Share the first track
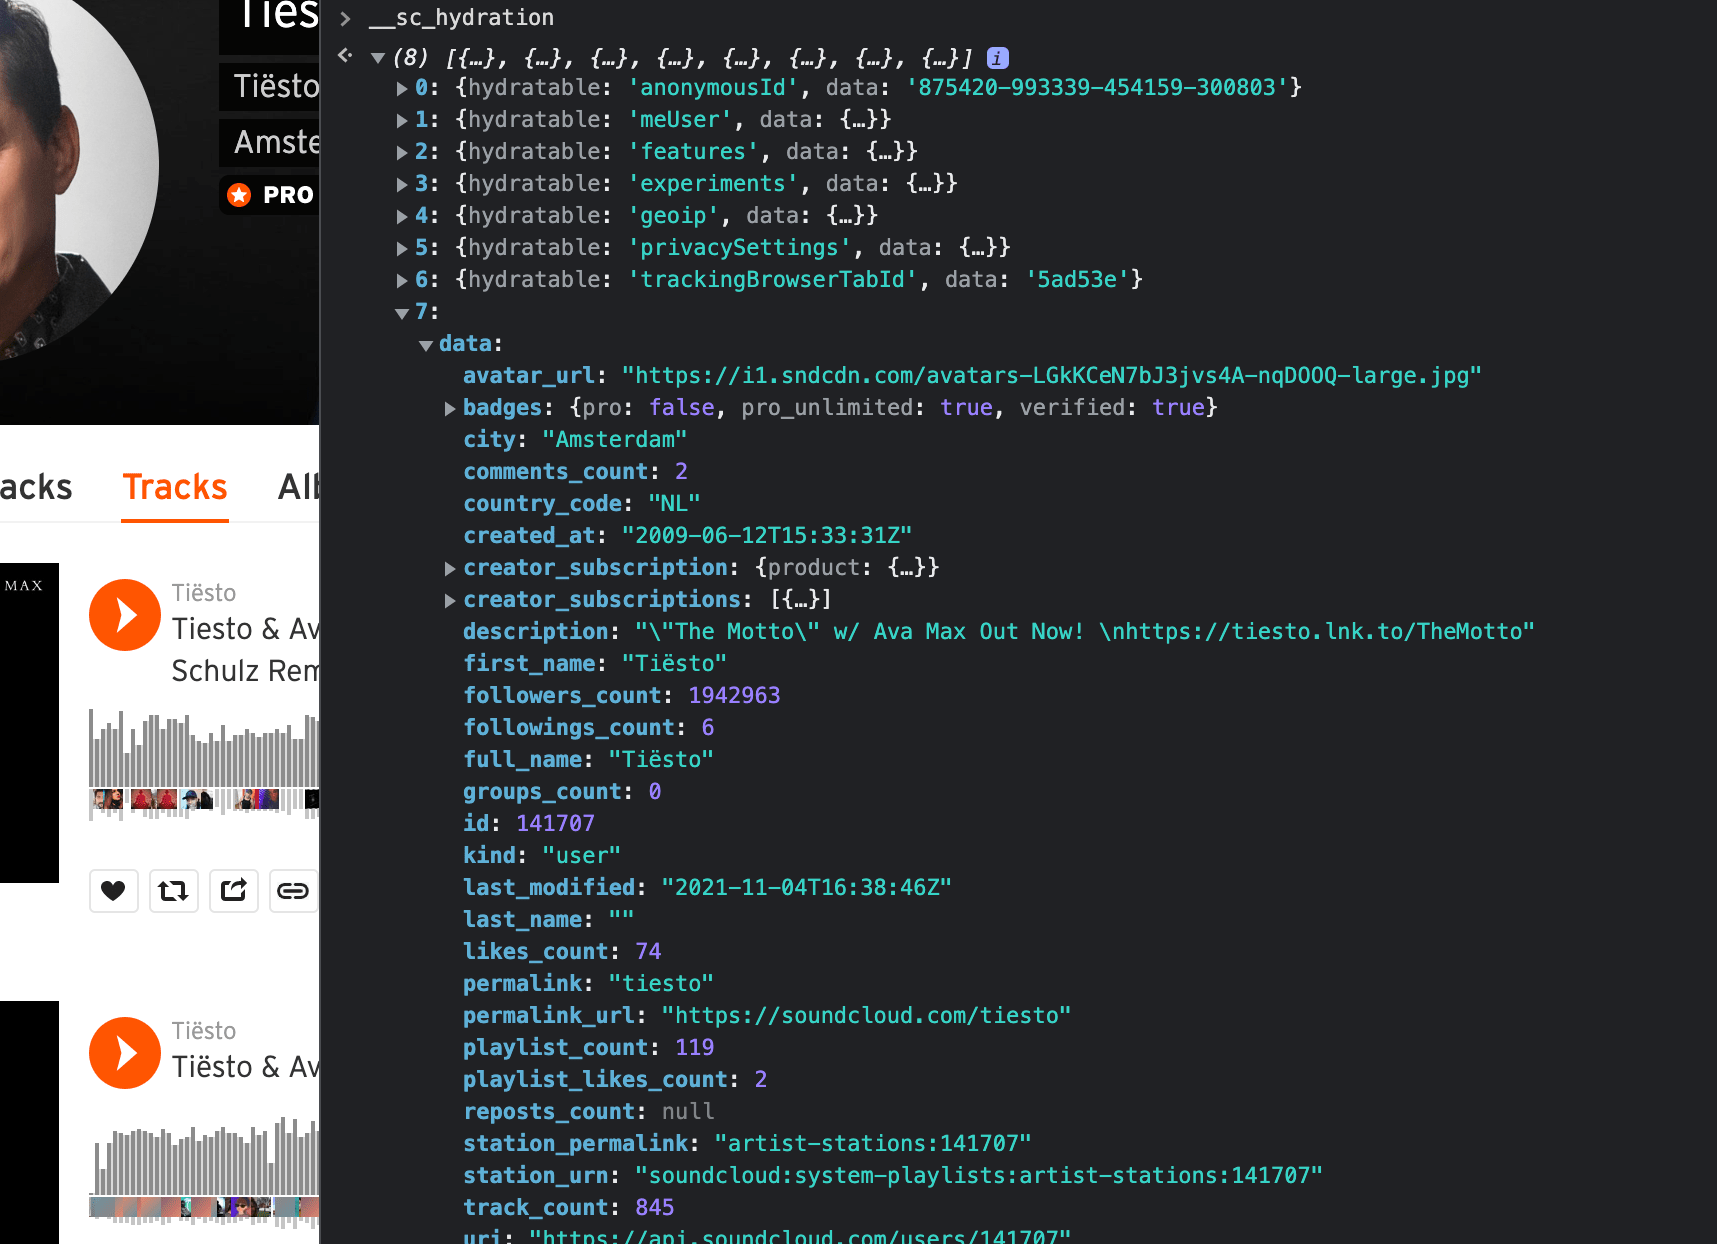The height and width of the screenshot is (1244, 1717). (233, 890)
